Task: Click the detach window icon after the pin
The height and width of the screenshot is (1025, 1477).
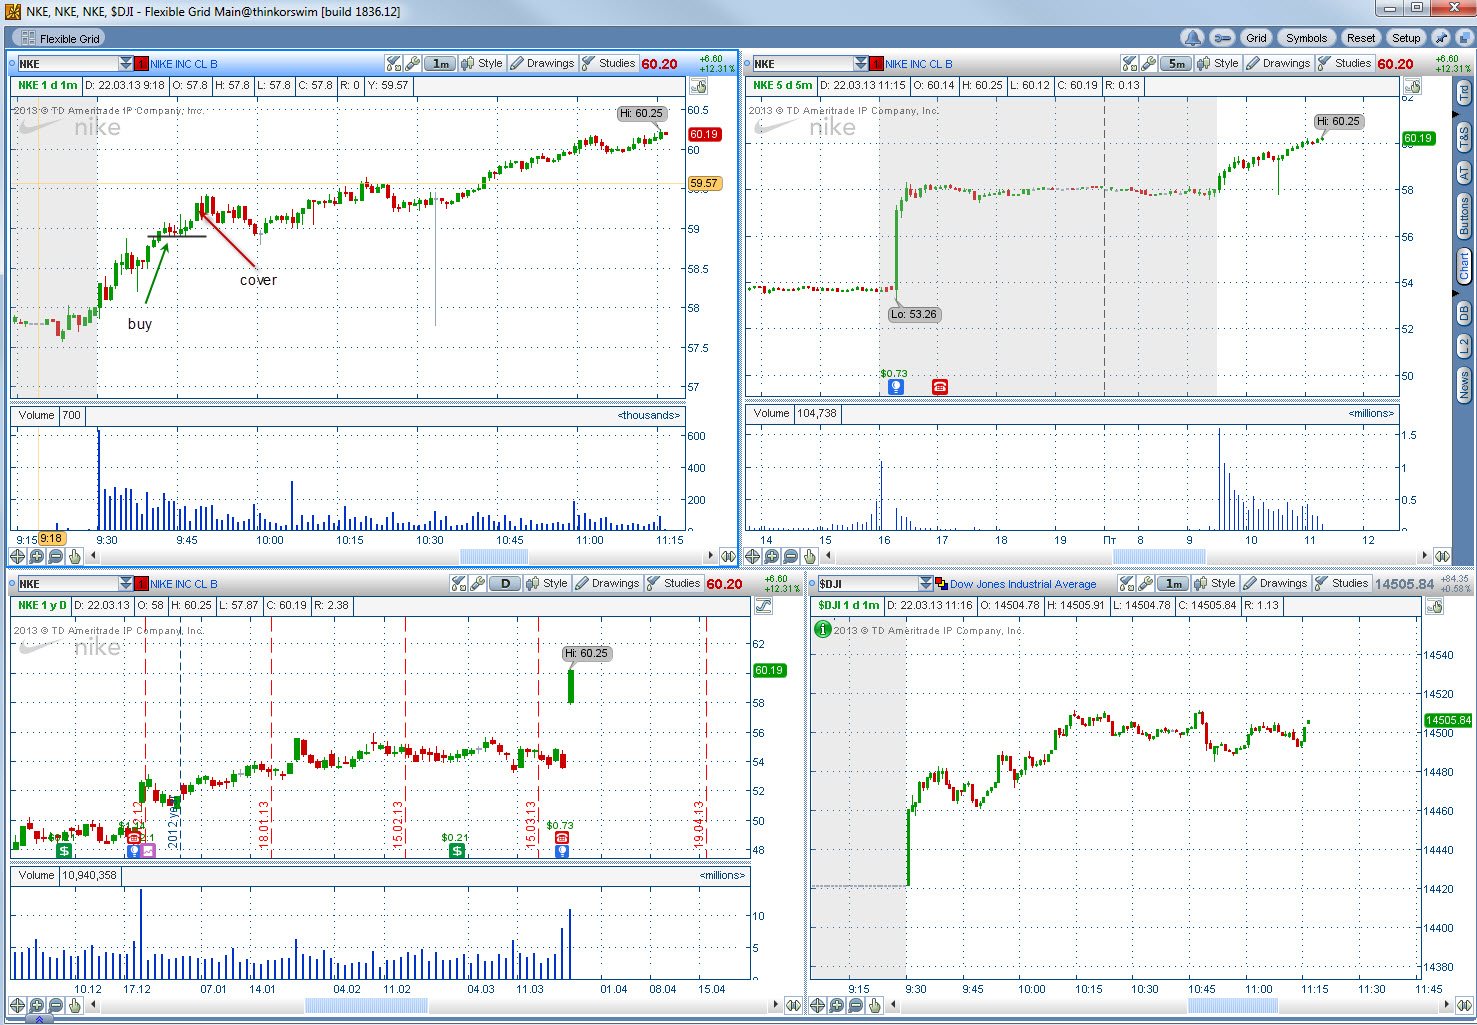Action: (x=1463, y=38)
